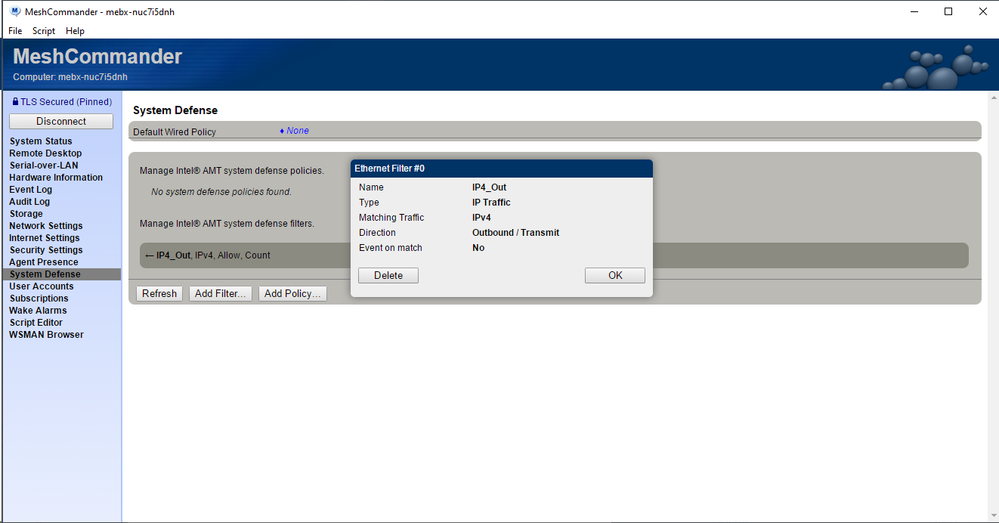The width and height of the screenshot is (999, 523).
Task: View the Event Log
Action: [x=31, y=190]
